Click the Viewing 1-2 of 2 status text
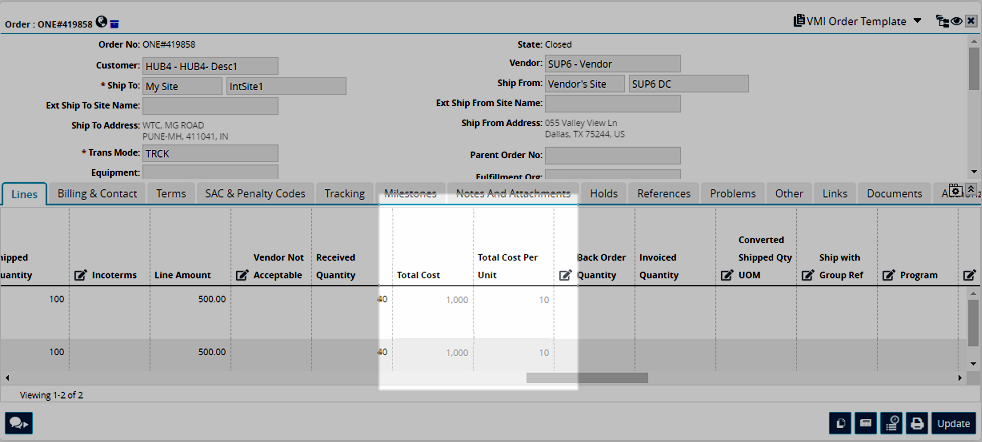This screenshot has width=982, height=442. [x=51, y=395]
